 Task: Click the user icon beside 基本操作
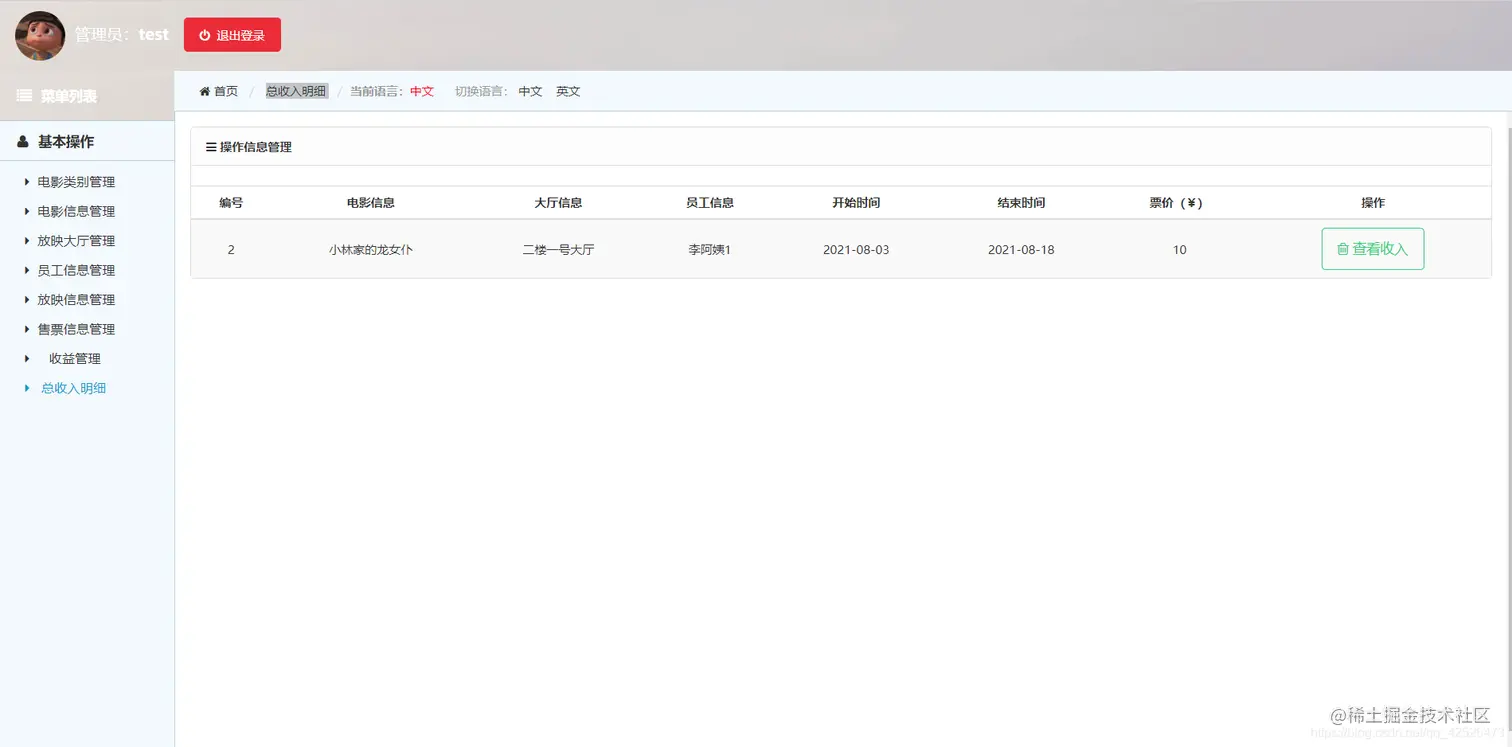pos(23,142)
